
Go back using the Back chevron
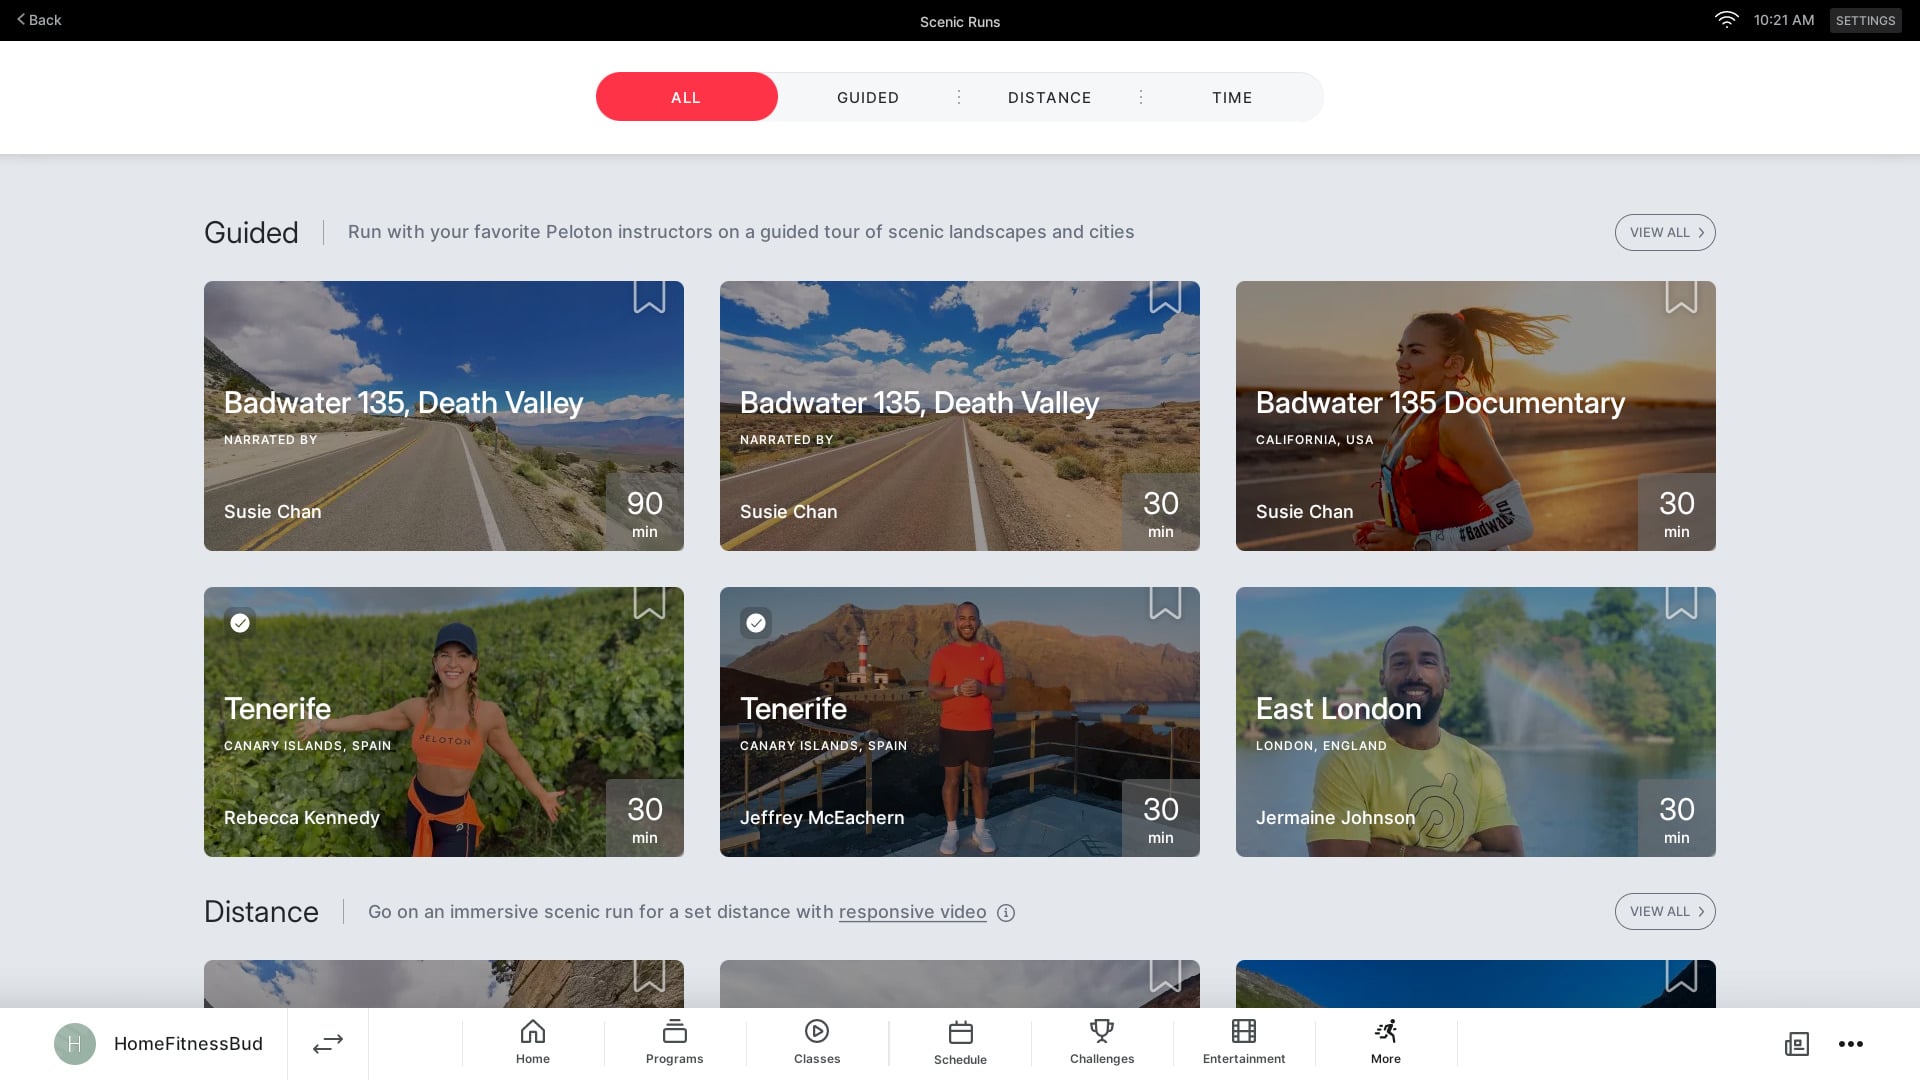(x=39, y=20)
